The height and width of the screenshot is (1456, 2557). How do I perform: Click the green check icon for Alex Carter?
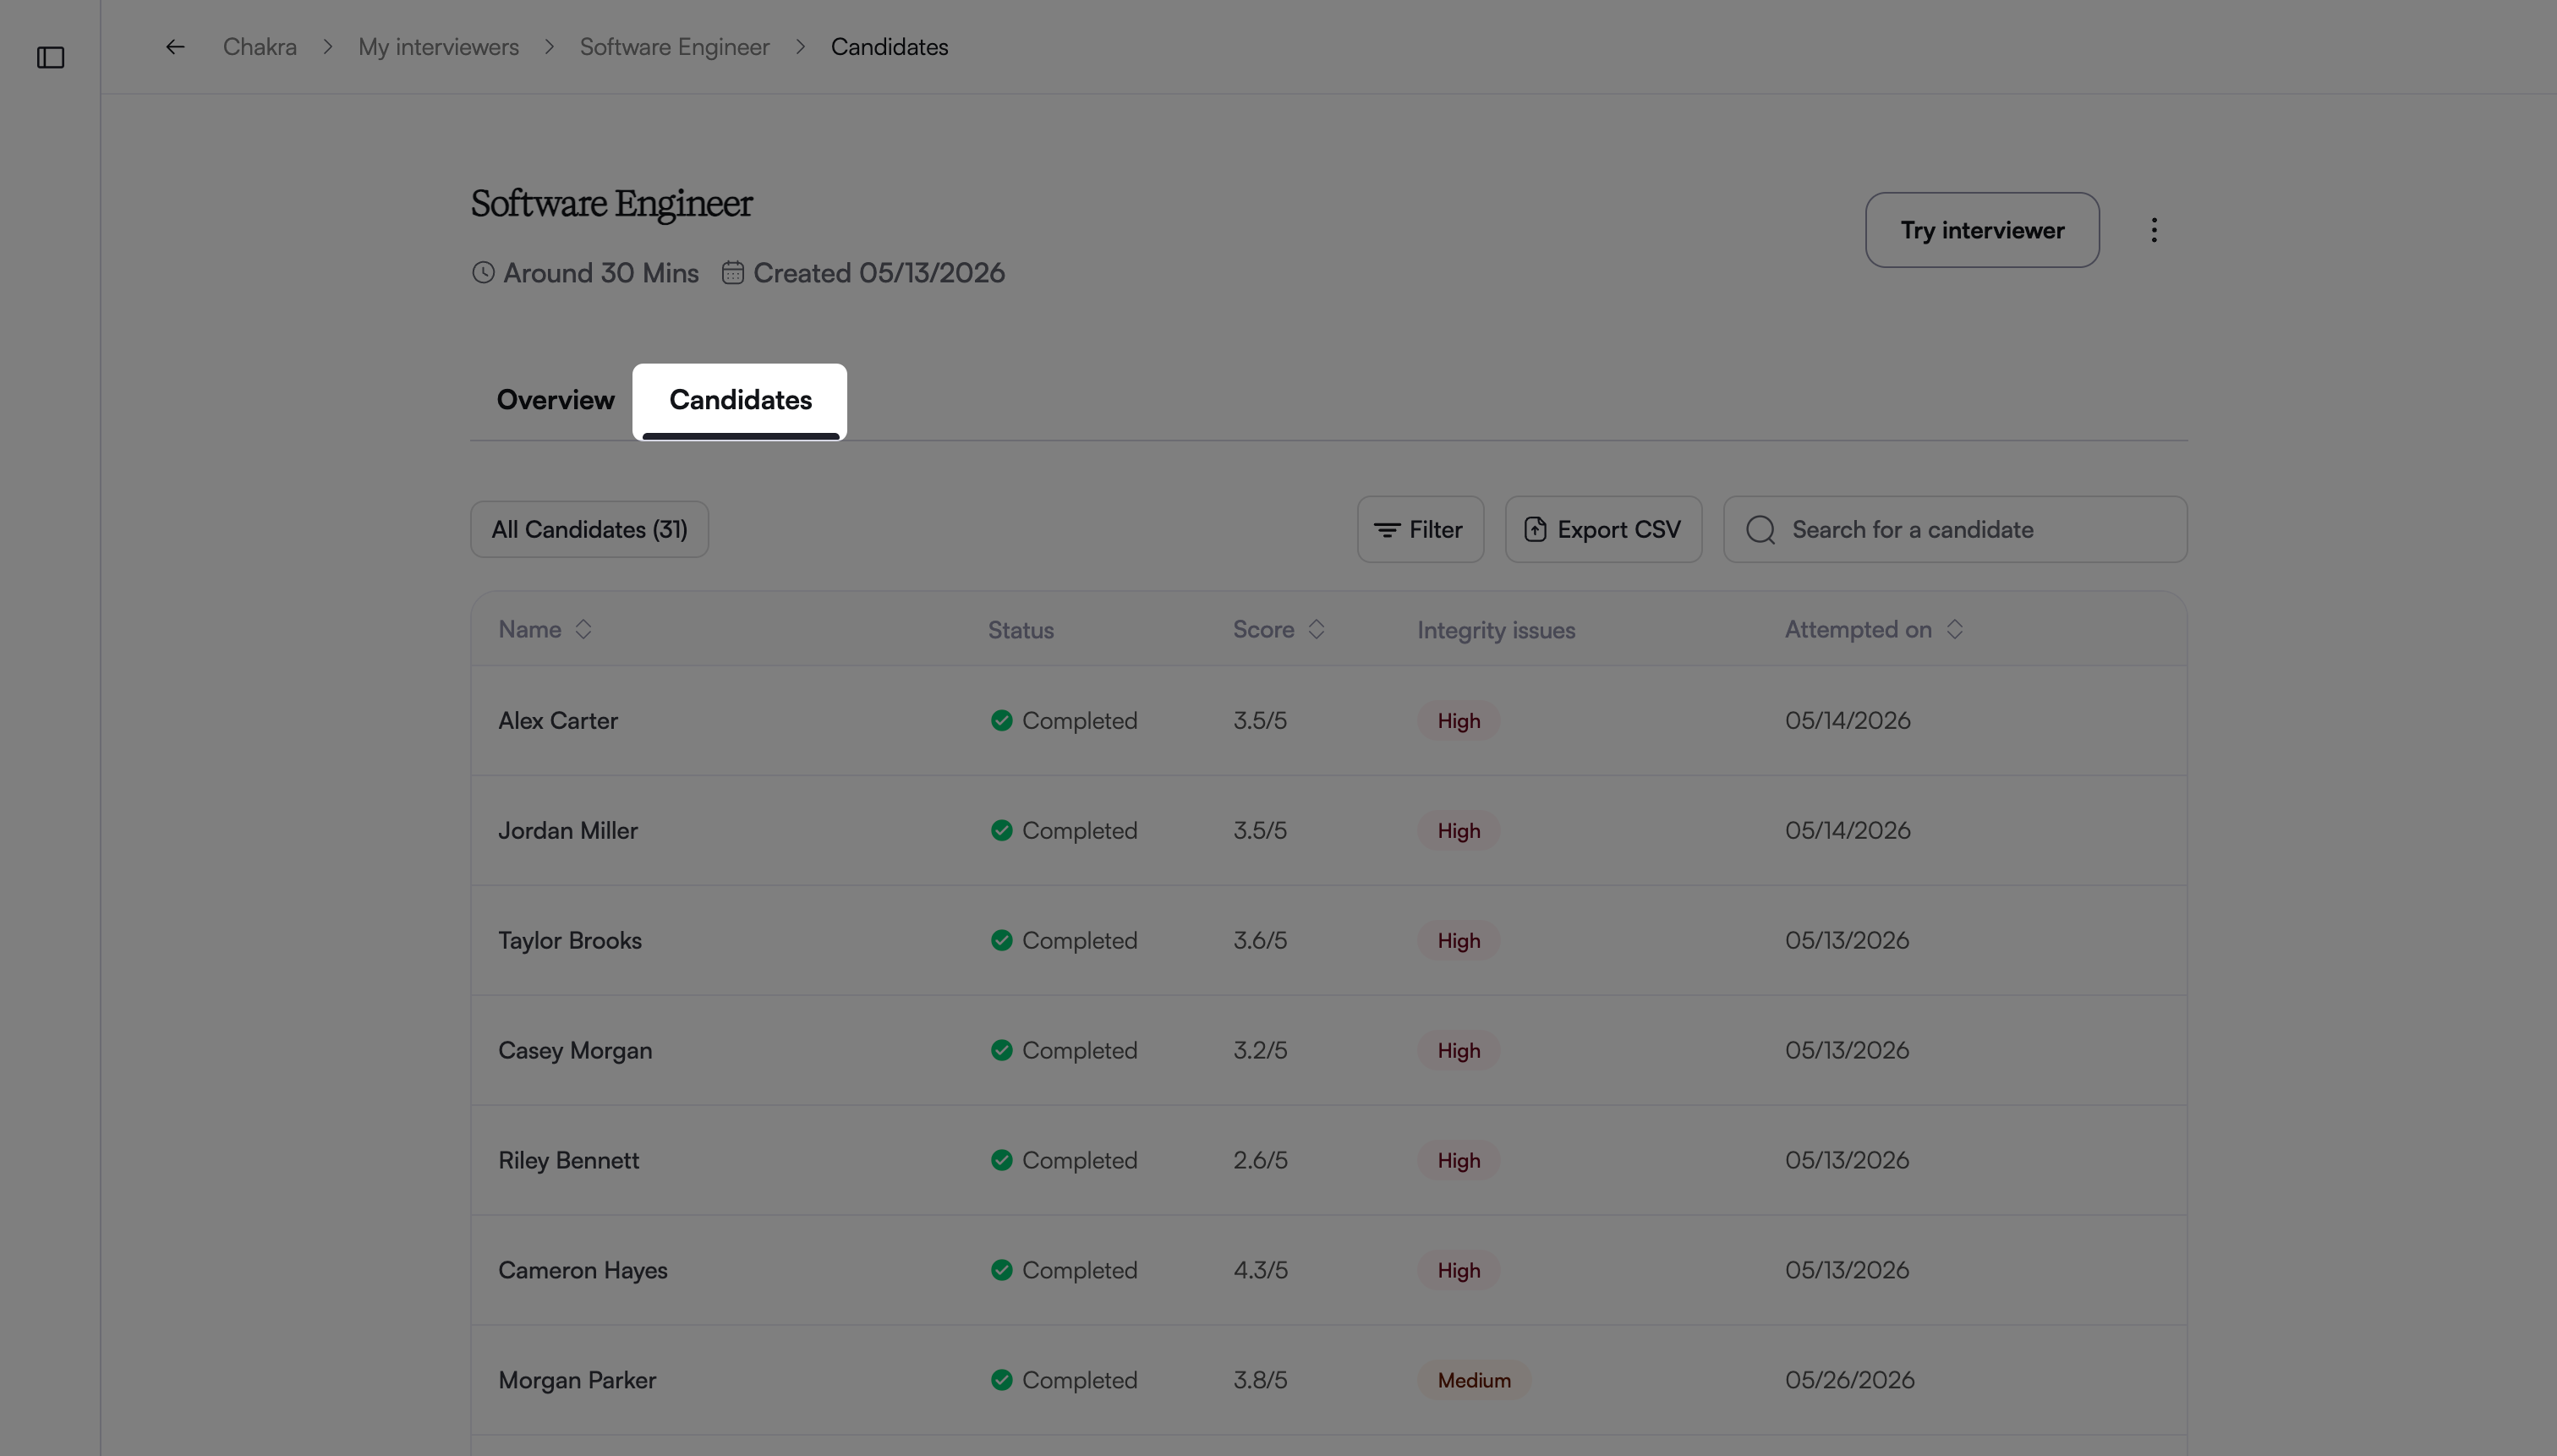point(1001,721)
